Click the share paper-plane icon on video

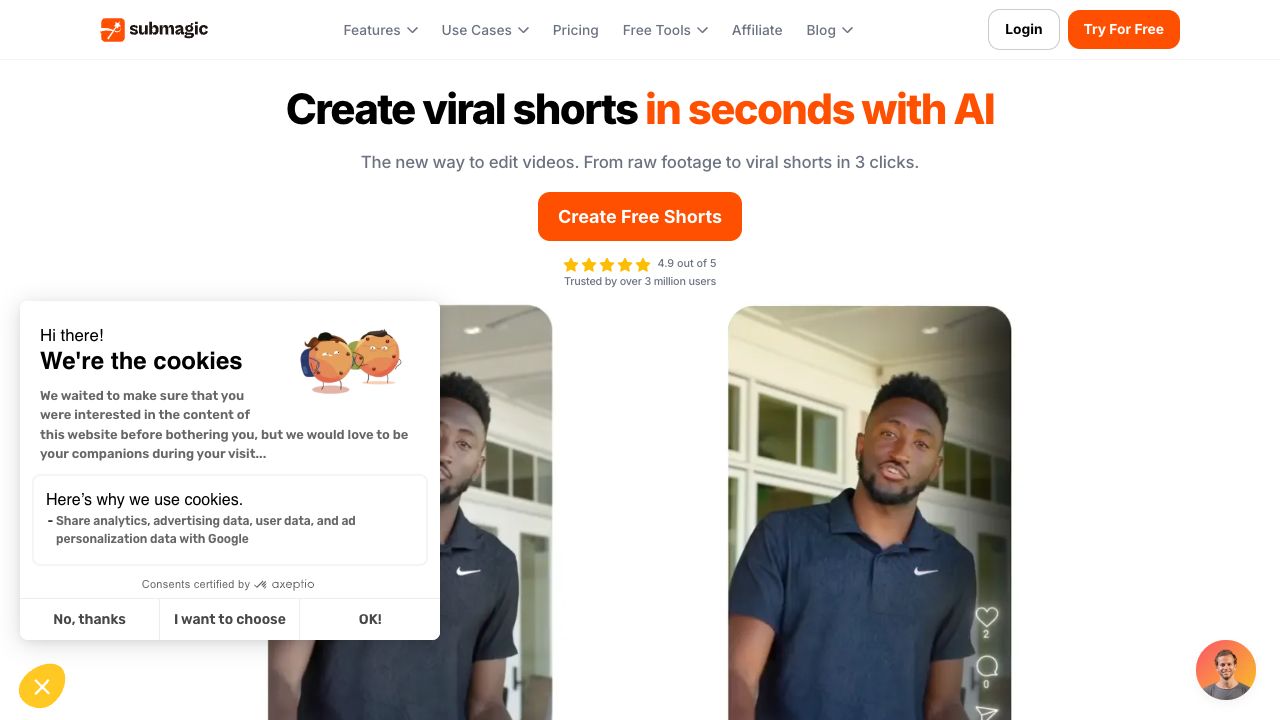click(987, 713)
